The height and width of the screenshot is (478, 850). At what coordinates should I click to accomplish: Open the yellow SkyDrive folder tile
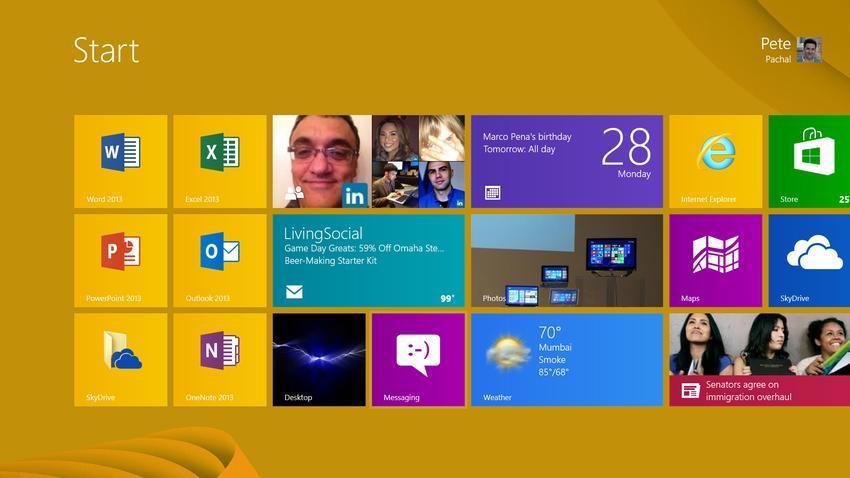120,359
